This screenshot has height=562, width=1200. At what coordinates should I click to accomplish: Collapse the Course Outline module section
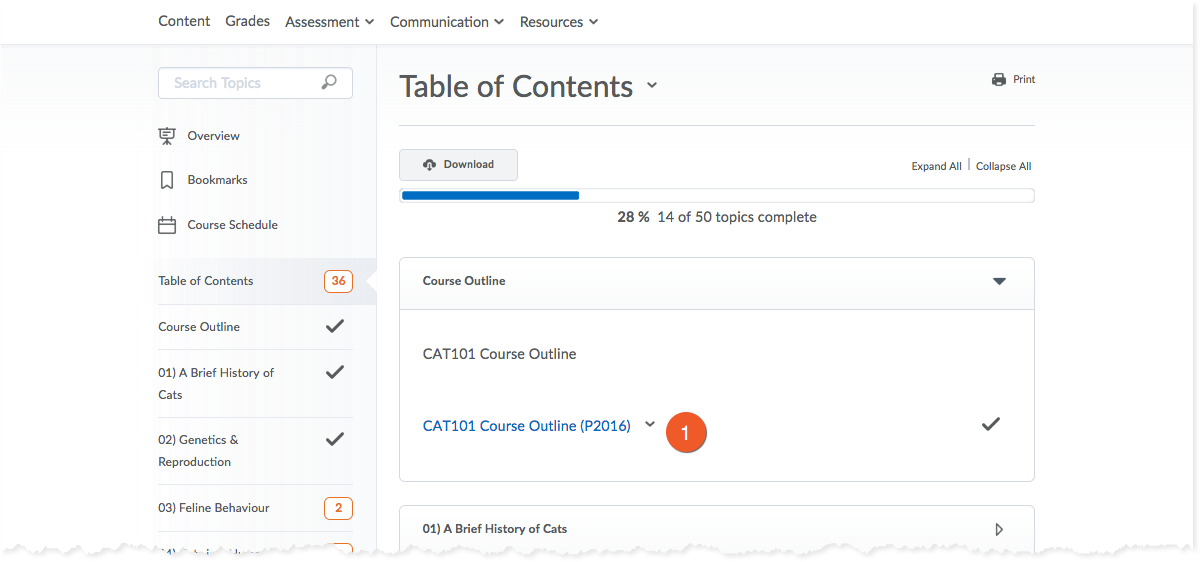pyautogui.click(x=998, y=282)
